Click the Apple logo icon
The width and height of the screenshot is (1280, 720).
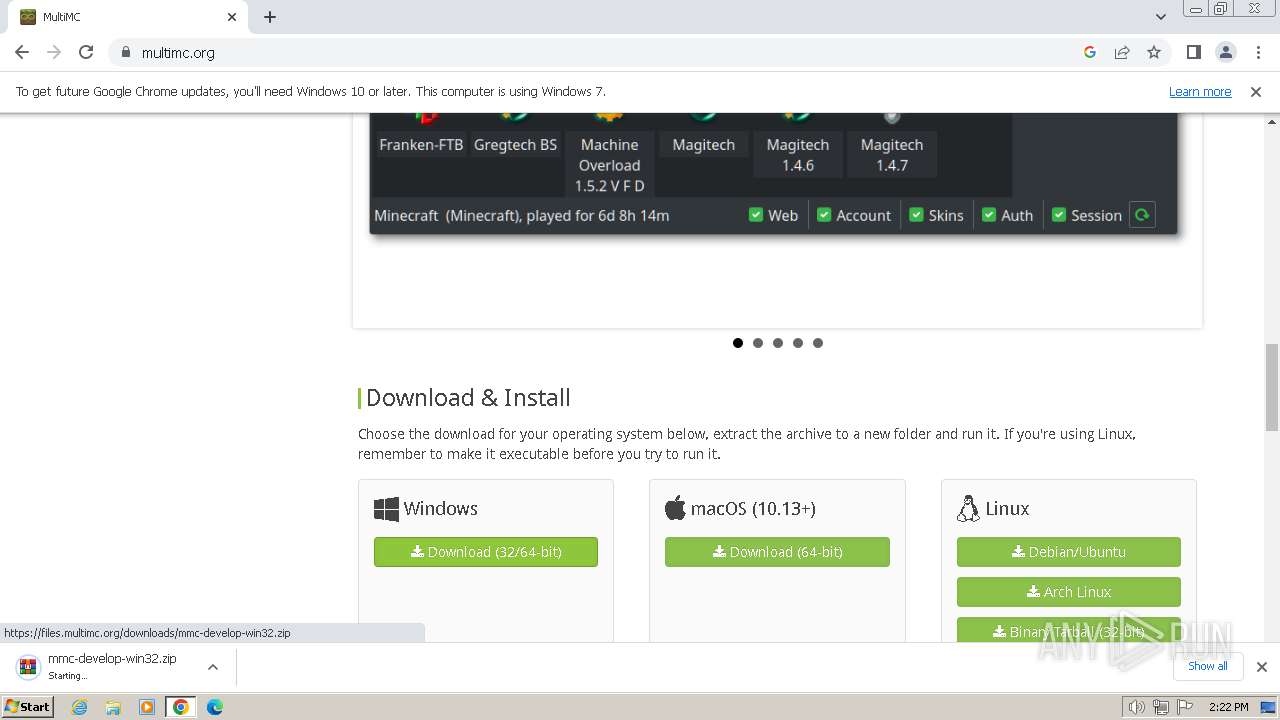tap(675, 508)
